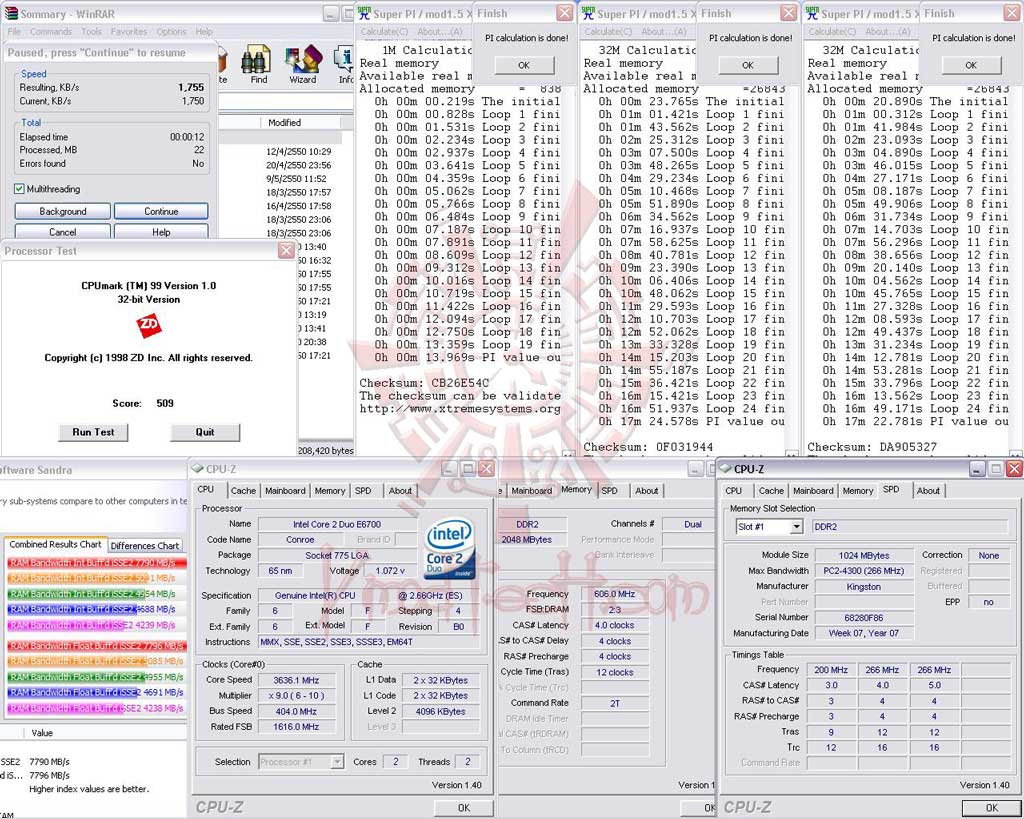Open Combined Results Chart tab in Sandra
The height and width of the screenshot is (819, 1024).
(55, 544)
